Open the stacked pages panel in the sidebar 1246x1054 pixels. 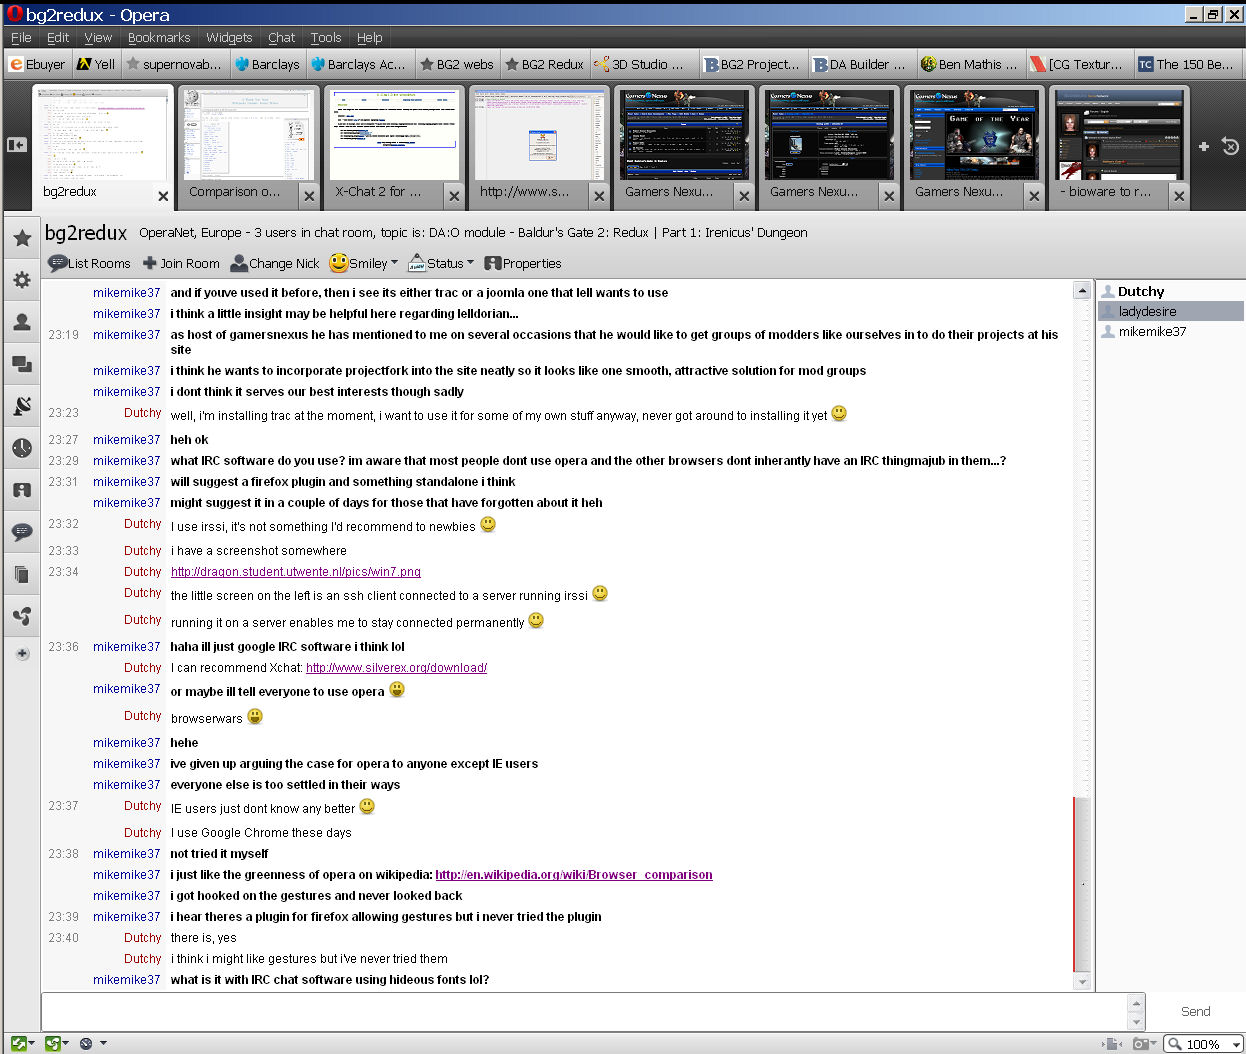[x=22, y=574]
